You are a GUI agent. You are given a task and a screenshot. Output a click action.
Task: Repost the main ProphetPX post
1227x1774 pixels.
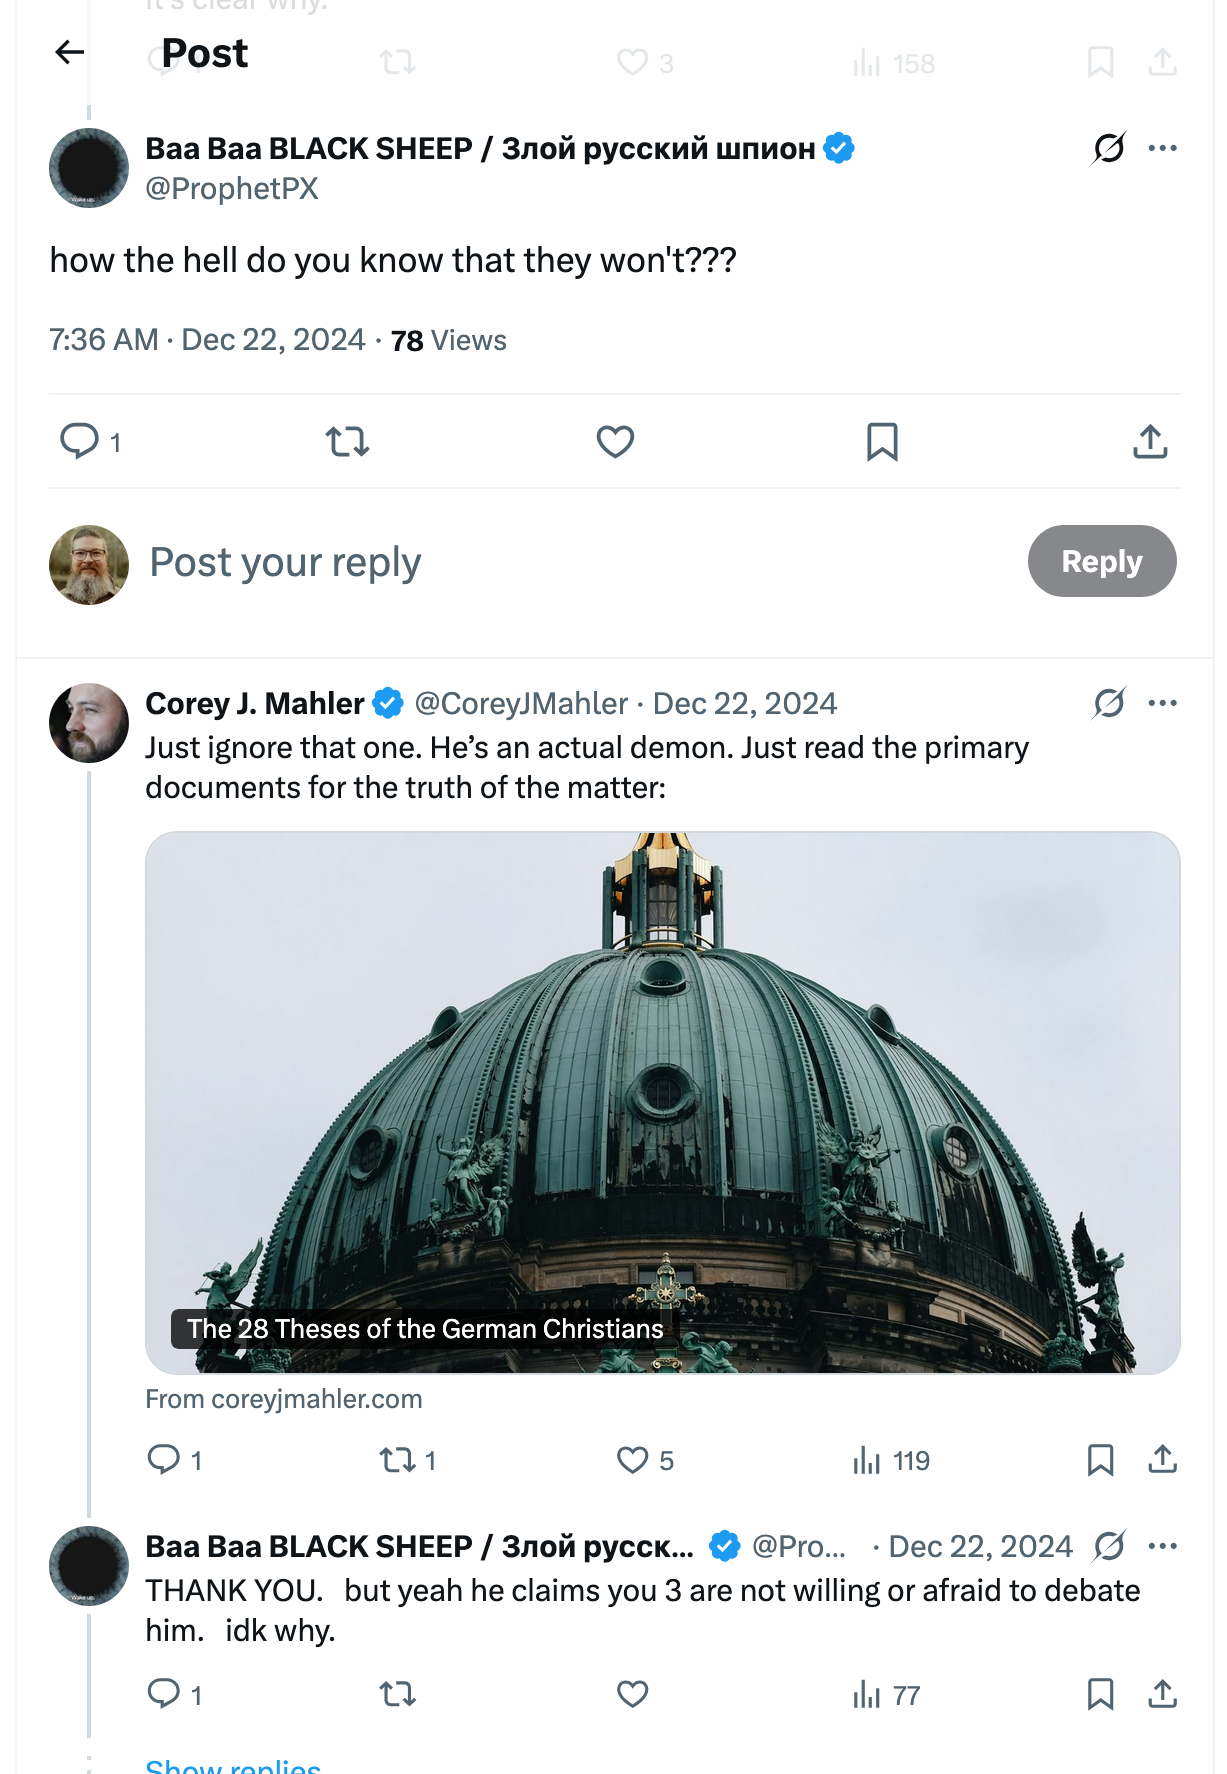tap(347, 441)
